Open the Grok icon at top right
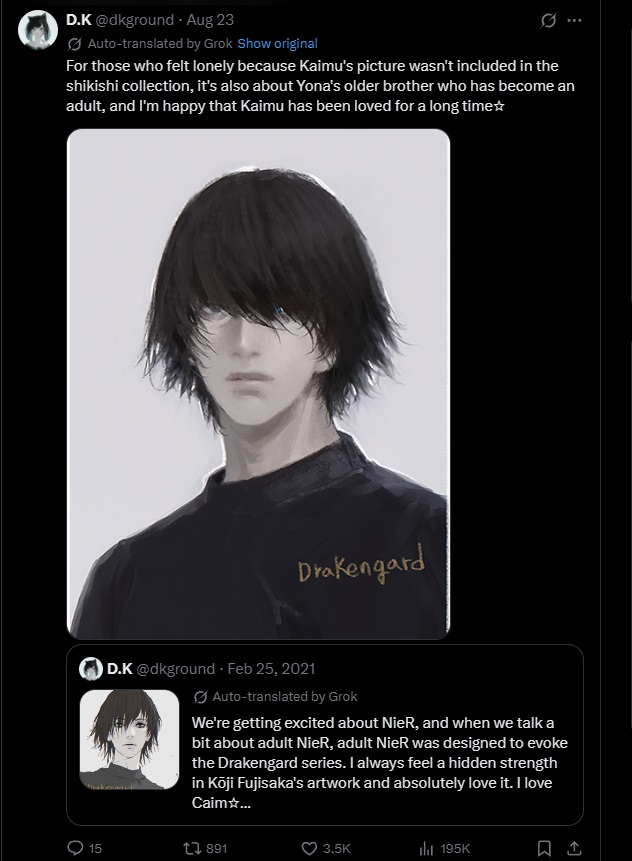This screenshot has width=632, height=861. tap(548, 20)
